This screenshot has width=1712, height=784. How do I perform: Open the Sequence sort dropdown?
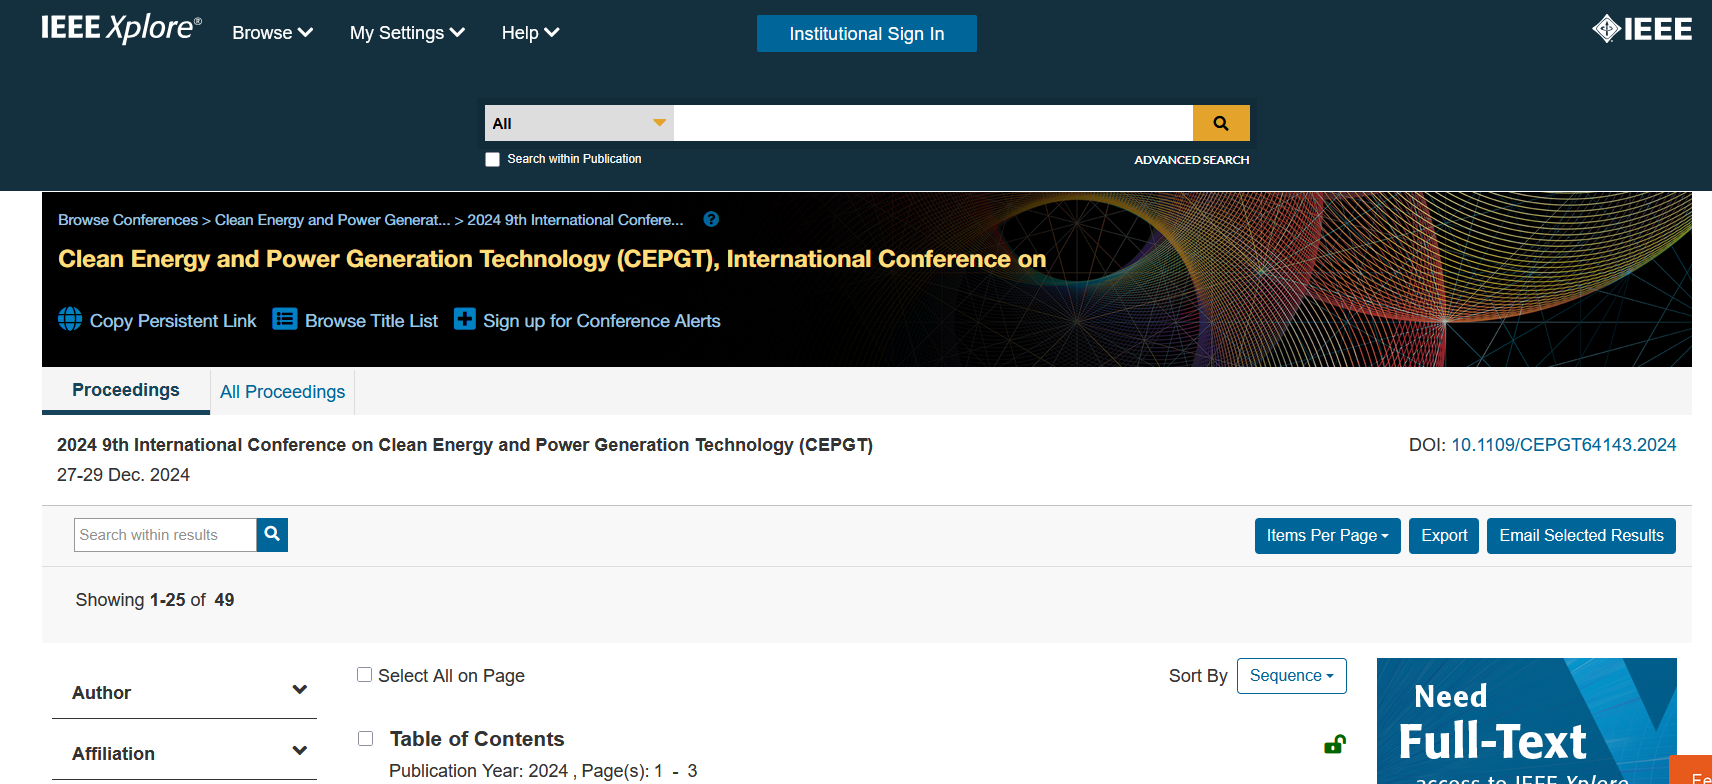coord(1291,676)
